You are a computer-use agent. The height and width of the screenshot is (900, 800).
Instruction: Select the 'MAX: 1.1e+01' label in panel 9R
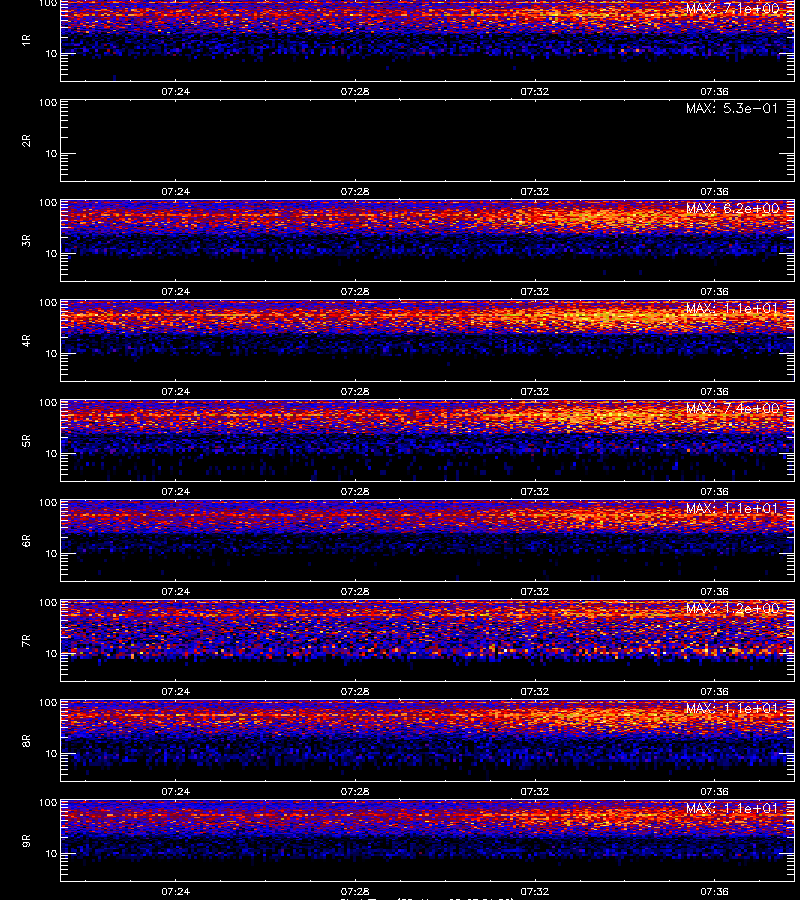[x=732, y=809]
